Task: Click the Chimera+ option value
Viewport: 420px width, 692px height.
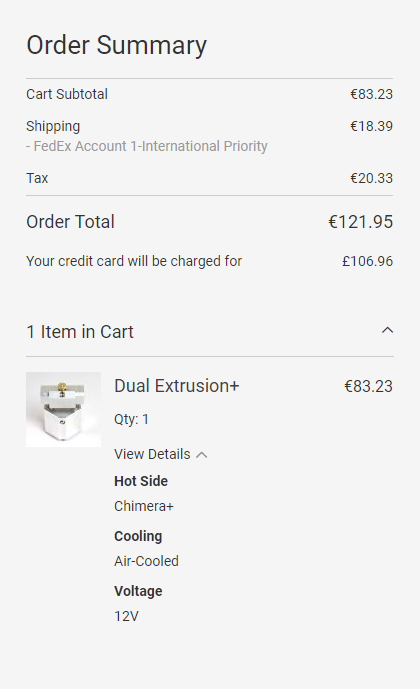Action: (144, 506)
